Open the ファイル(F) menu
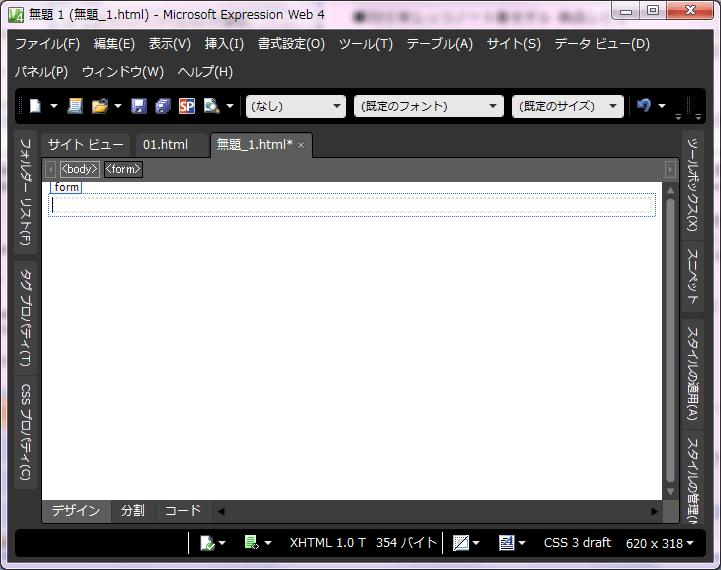Image resolution: width=721 pixels, height=570 pixels. pos(47,44)
